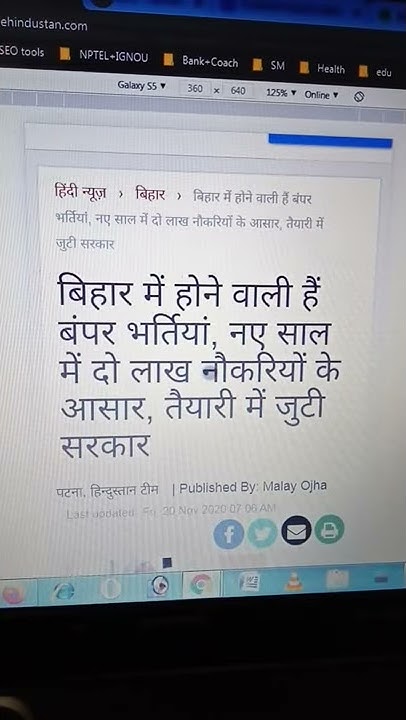Click the बिहार breadcrumb link

[150, 195]
